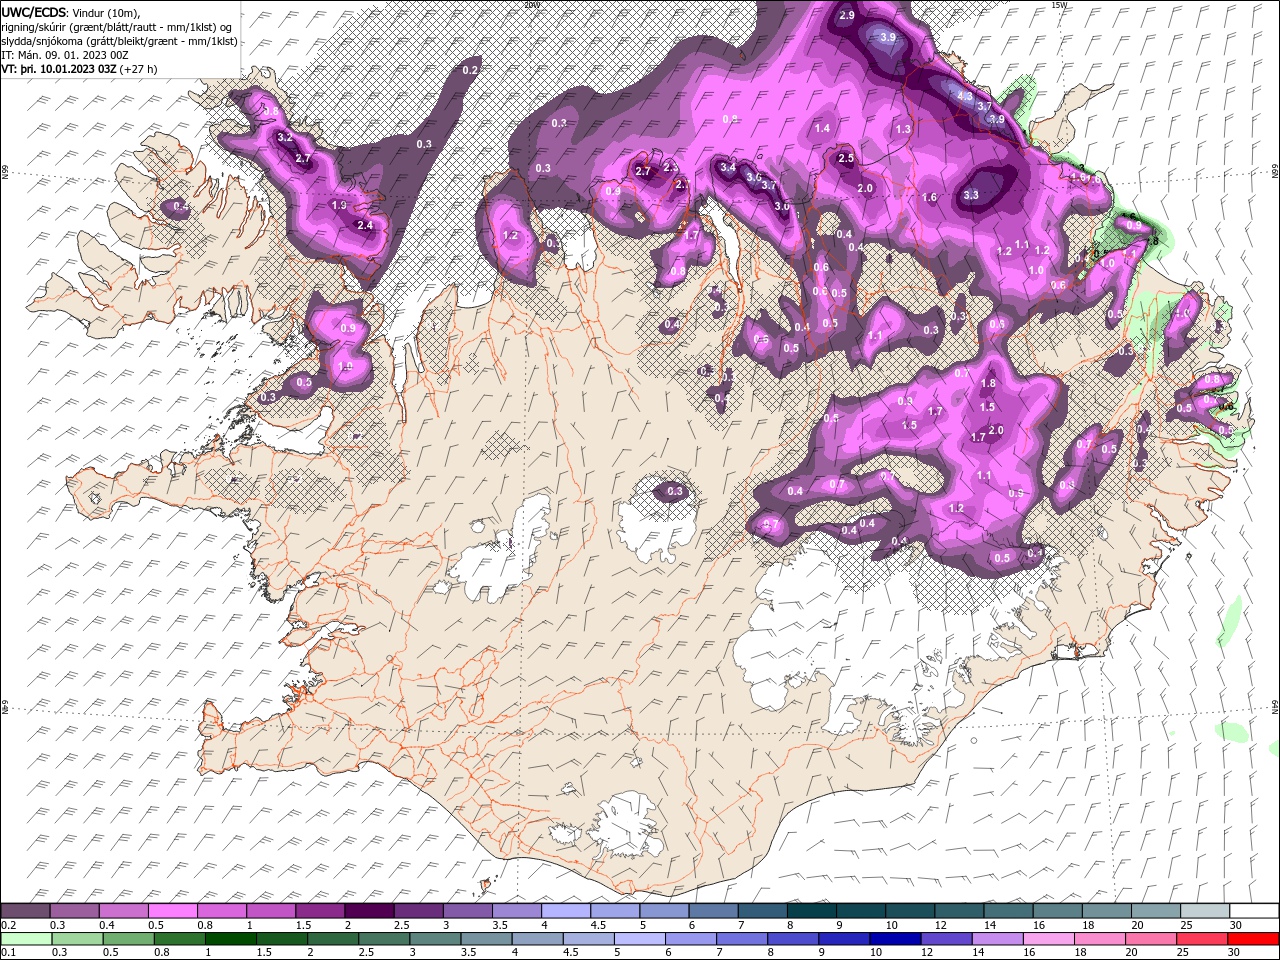Click the 1.6 value in the northeast

coord(930,198)
